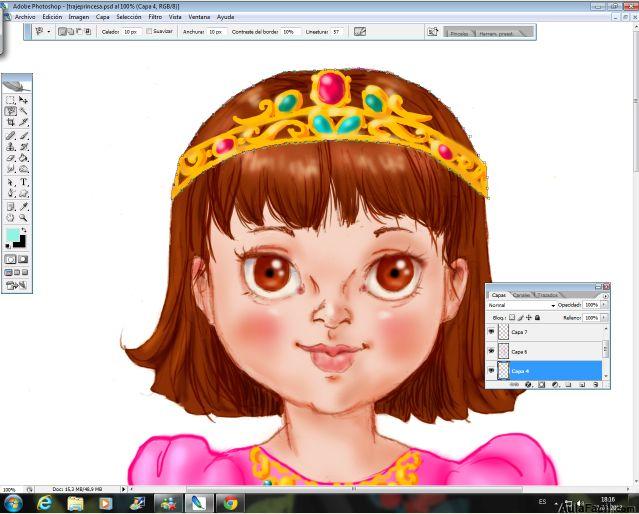Create a new layer group in Capas panel
Screen dimensions: 639x514
pyautogui.click(x=568, y=384)
